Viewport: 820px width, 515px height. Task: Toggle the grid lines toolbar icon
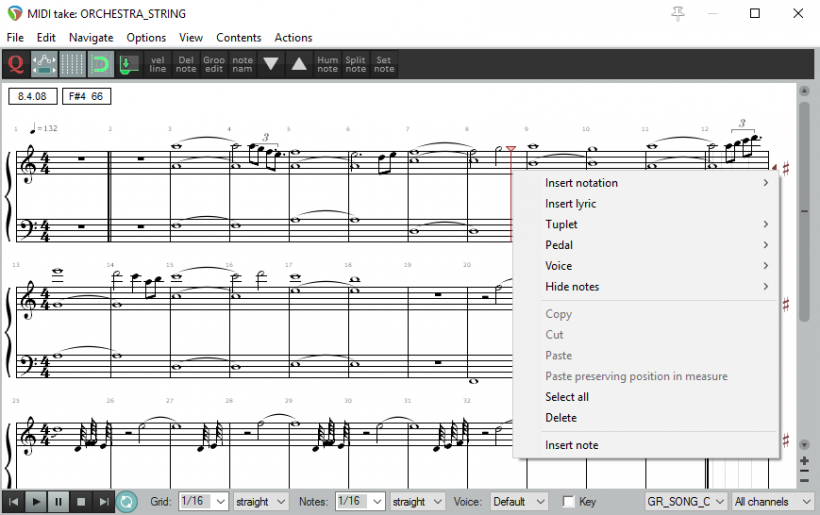(x=72, y=65)
